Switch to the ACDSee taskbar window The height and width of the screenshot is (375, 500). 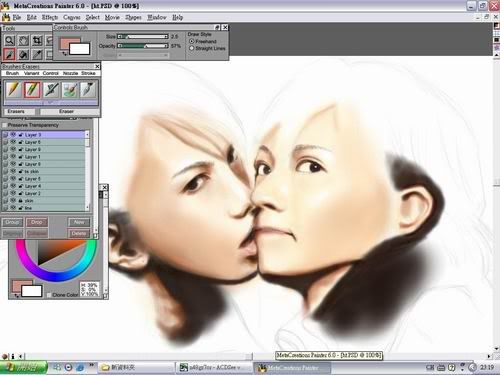pos(213,368)
